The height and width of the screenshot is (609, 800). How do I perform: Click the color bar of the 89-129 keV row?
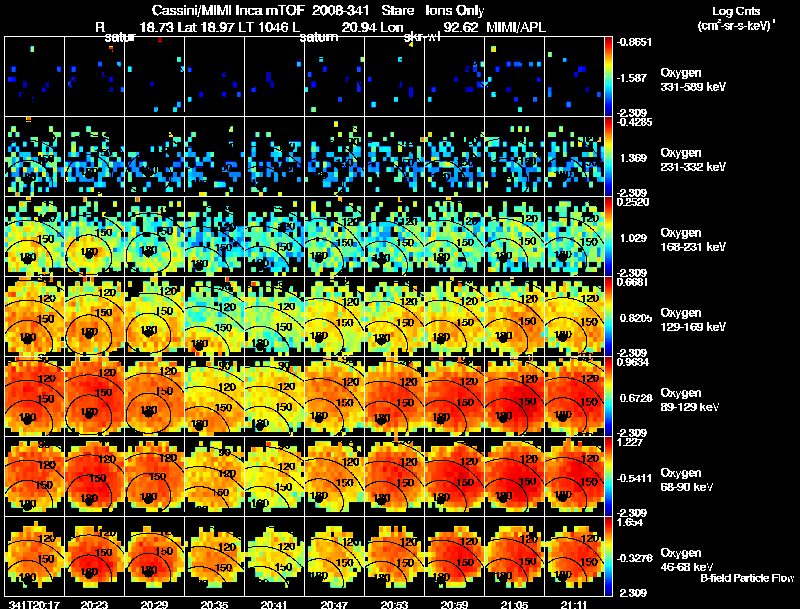coord(608,397)
